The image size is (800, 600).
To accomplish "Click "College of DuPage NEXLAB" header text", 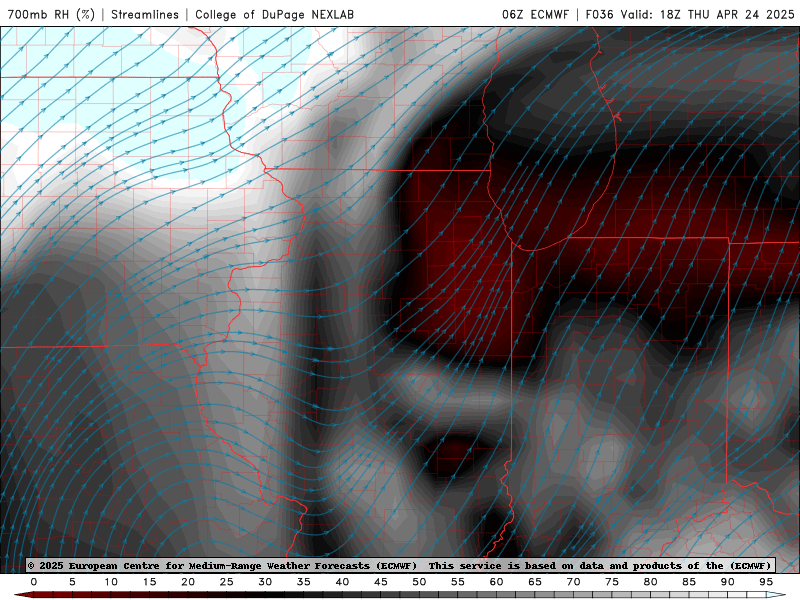I will [x=274, y=14].
